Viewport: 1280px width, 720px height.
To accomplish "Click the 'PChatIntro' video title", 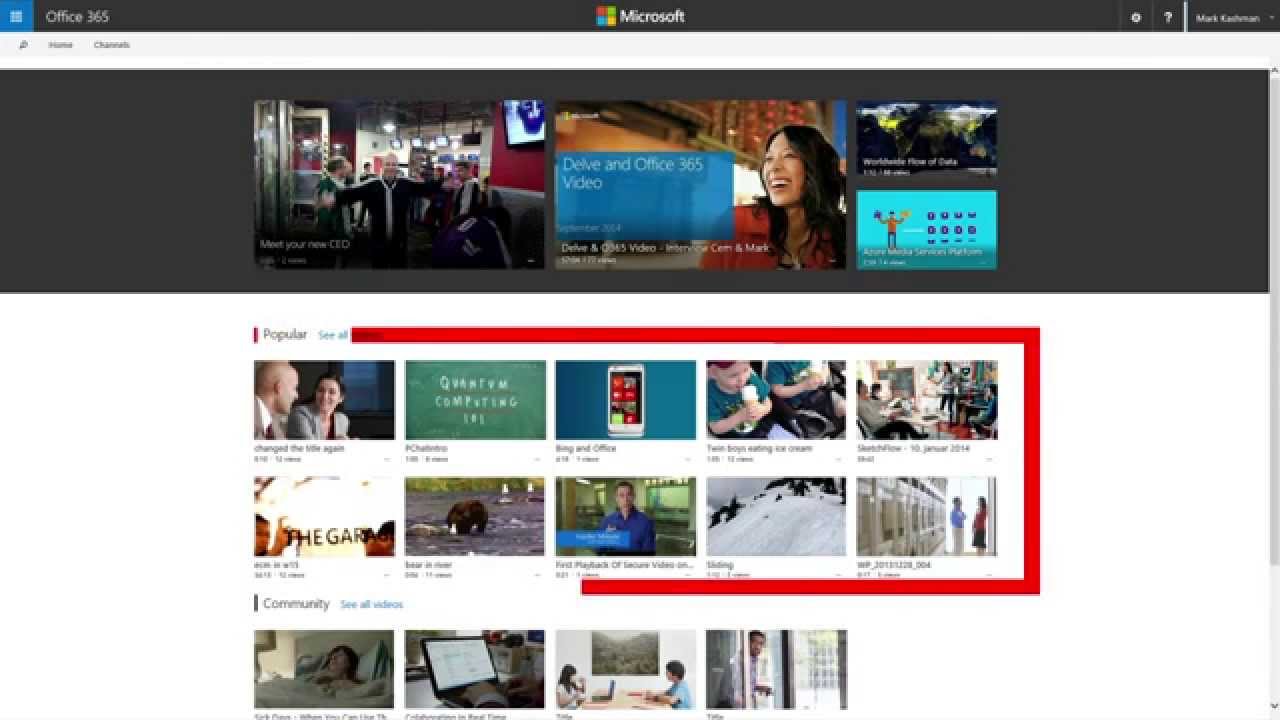I will pyautogui.click(x=426, y=449).
